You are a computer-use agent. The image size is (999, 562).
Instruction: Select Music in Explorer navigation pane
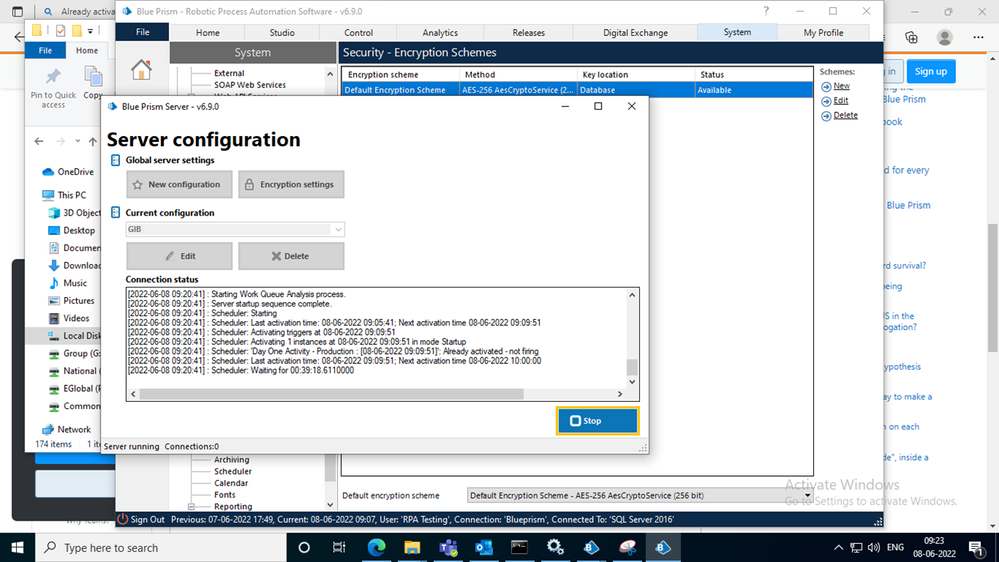(68, 283)
